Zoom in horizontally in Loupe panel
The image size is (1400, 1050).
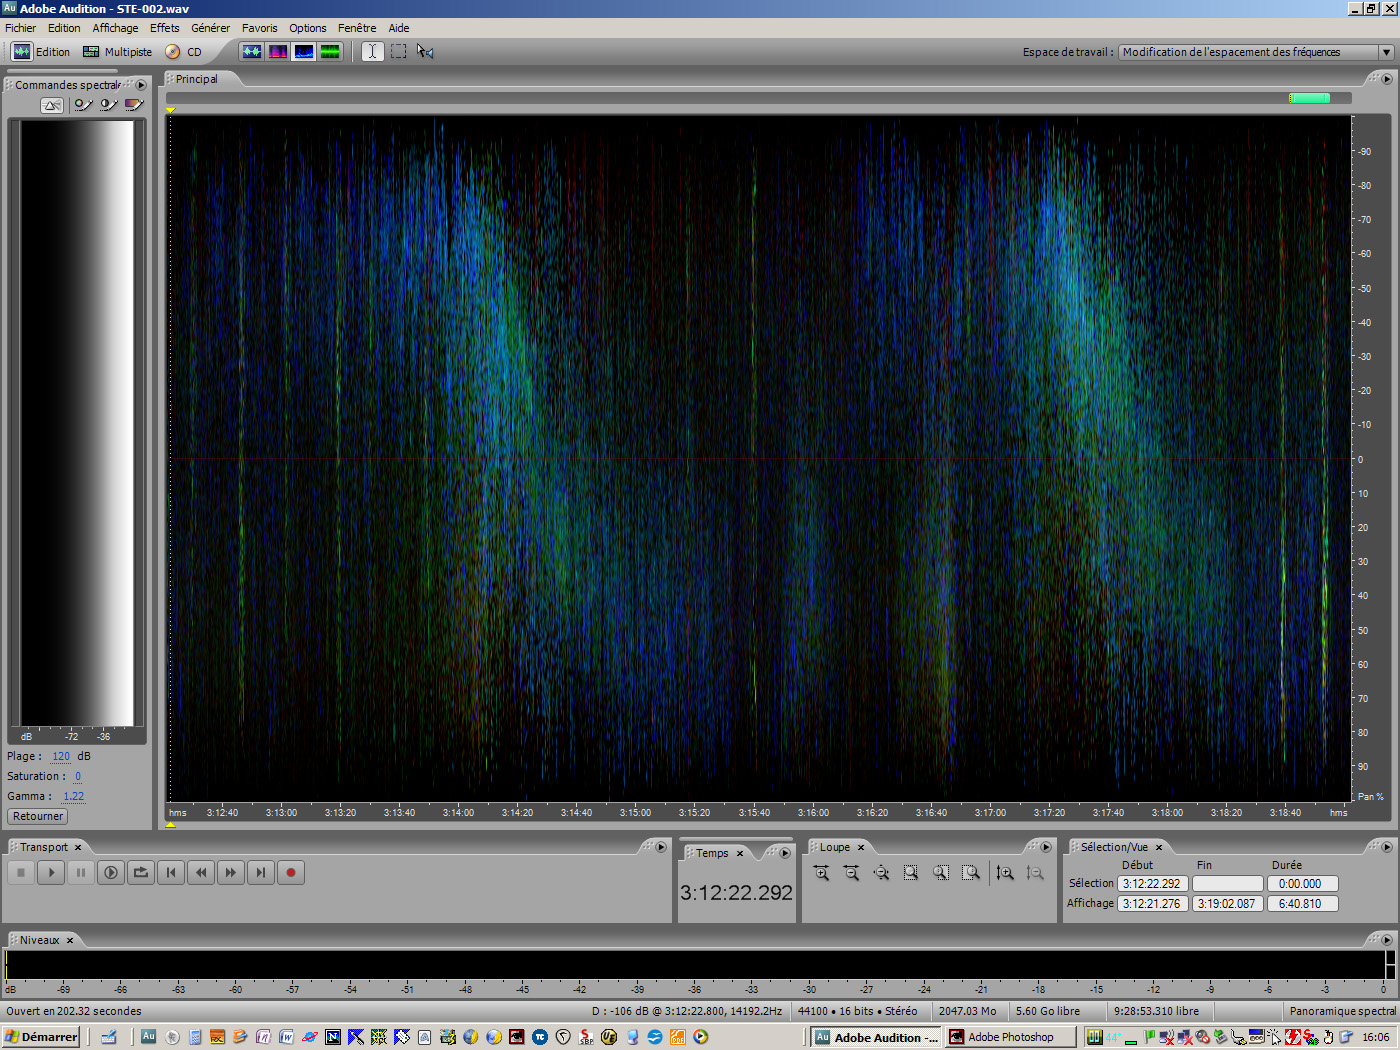(x=822, y=873)
